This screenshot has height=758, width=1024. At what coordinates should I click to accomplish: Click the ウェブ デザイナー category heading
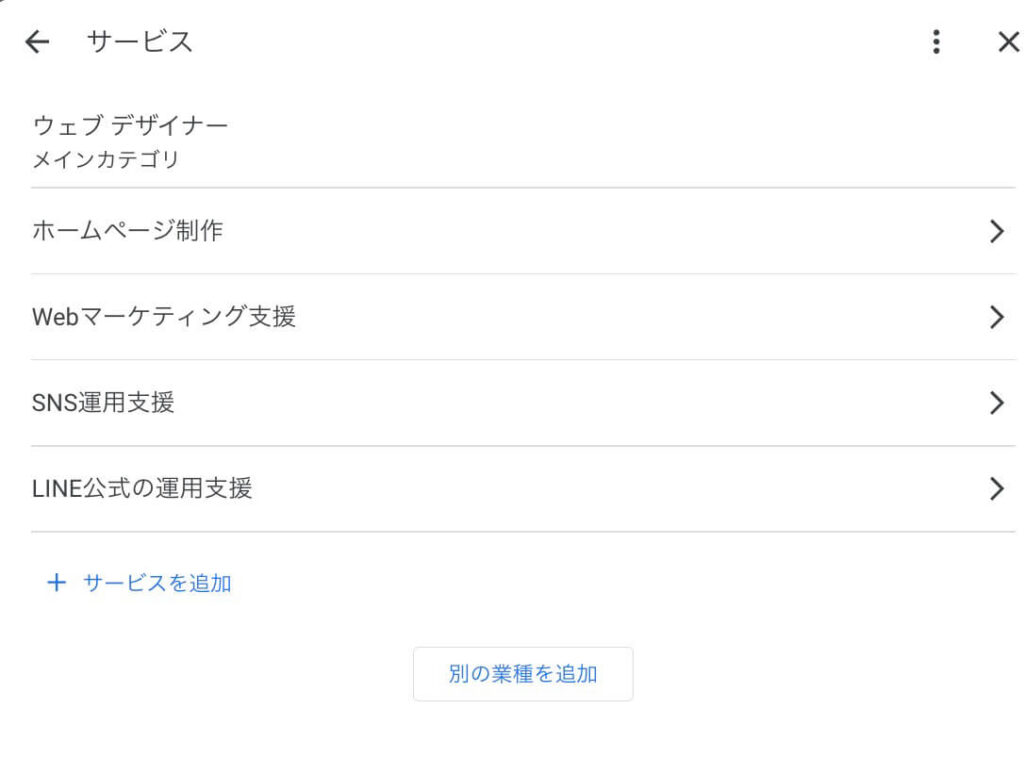(x=130, y=126)
